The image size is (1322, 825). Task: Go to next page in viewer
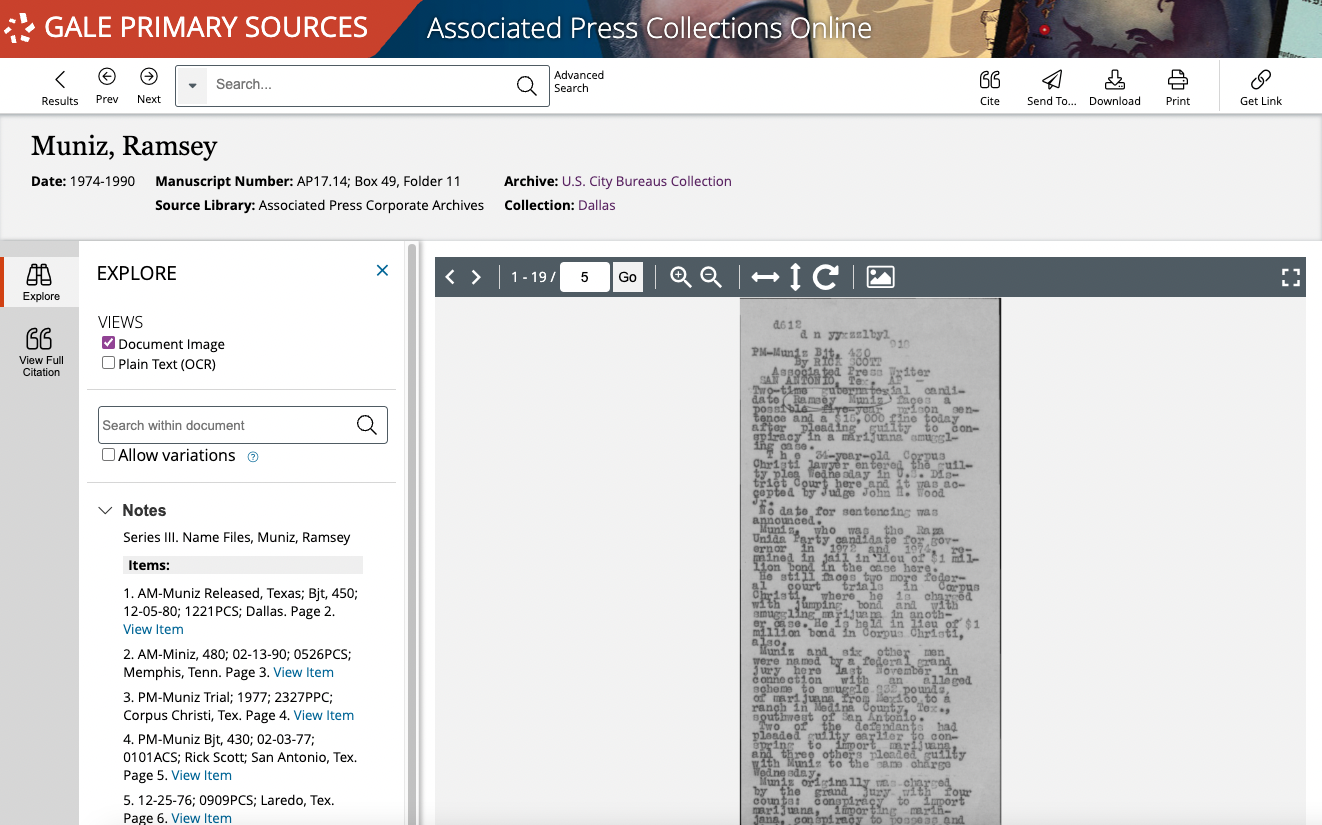(476, 277)
